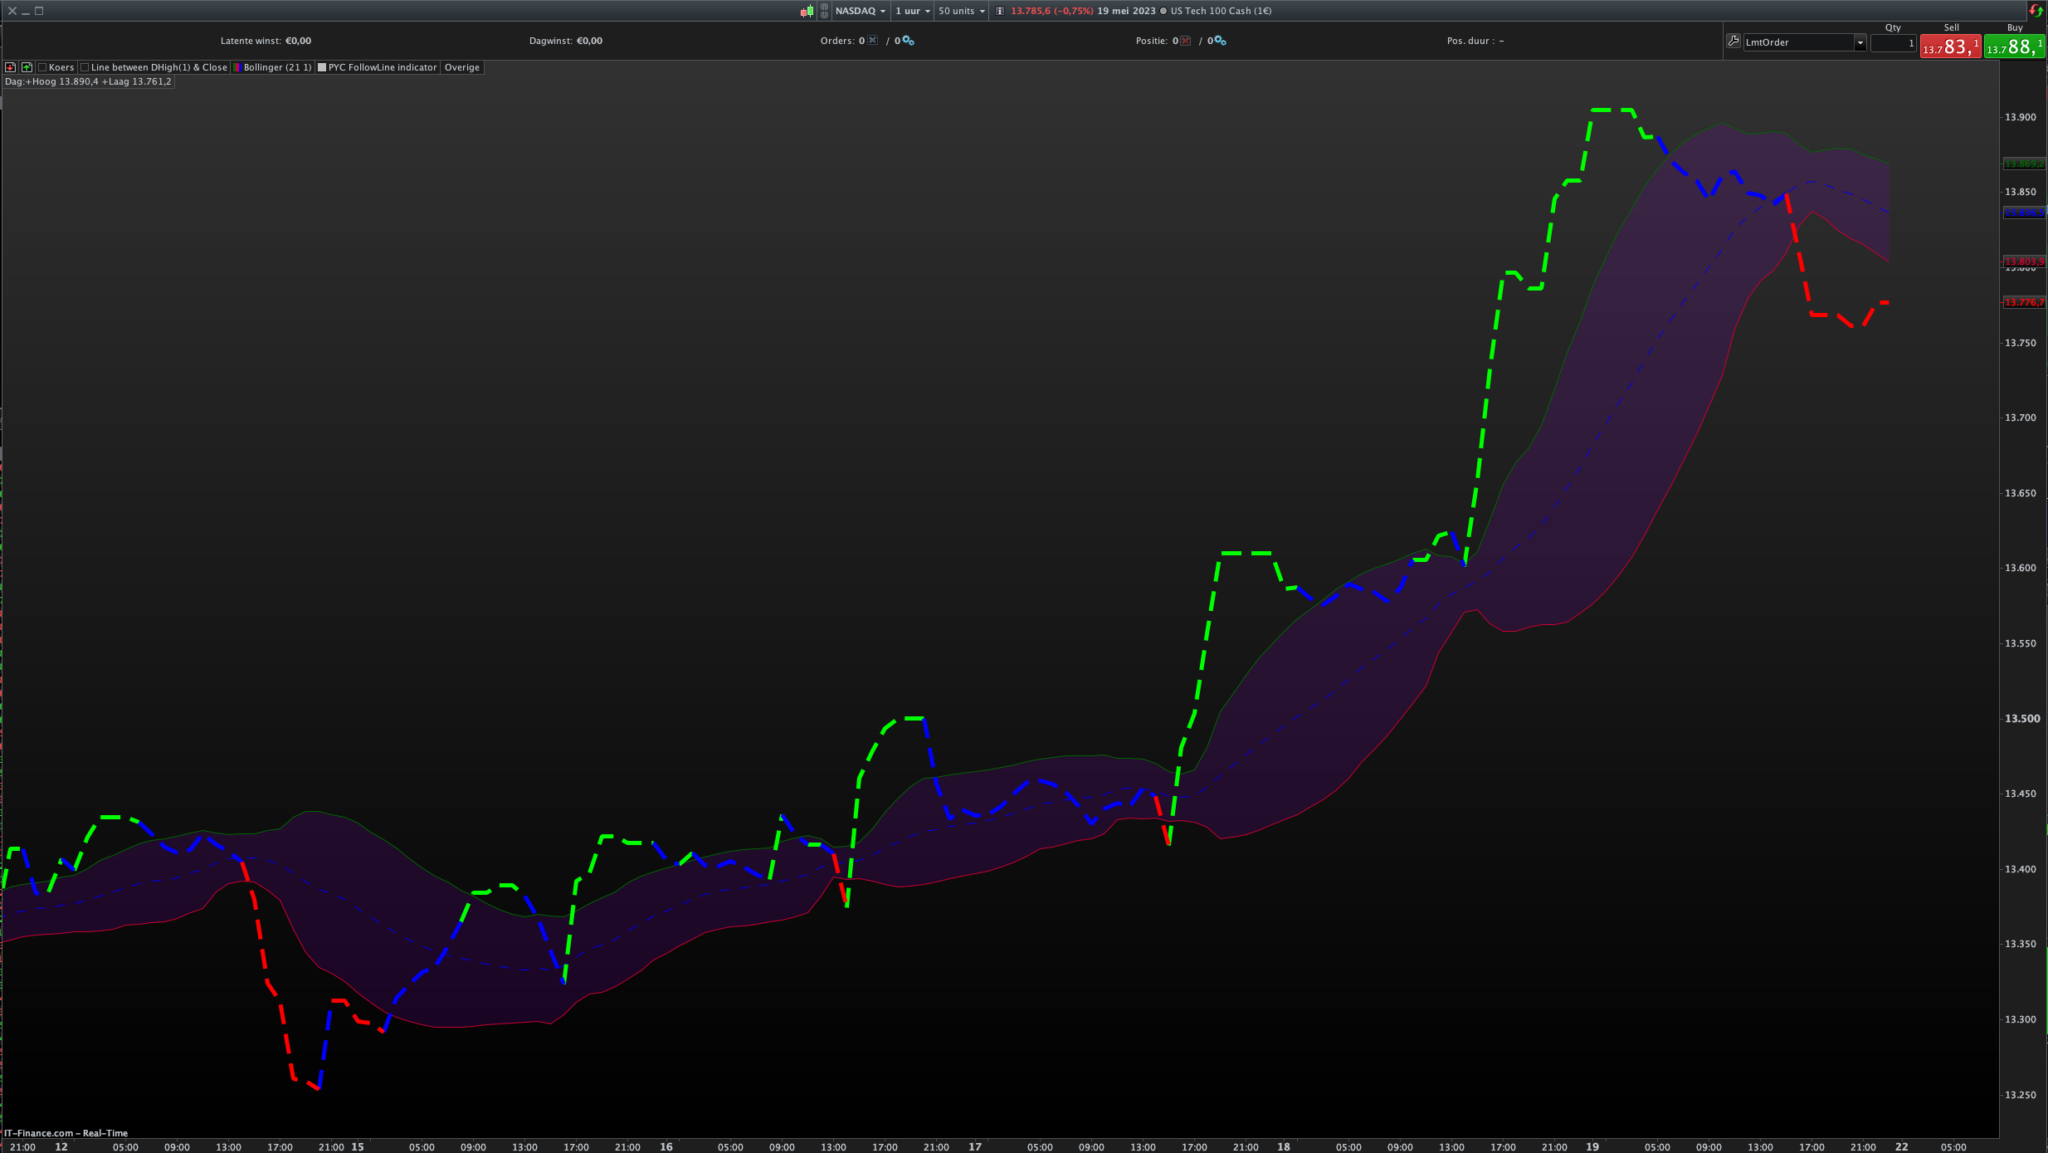
Task: Open the 1 uur timeframe dropdown
Action: coord(913,11)
